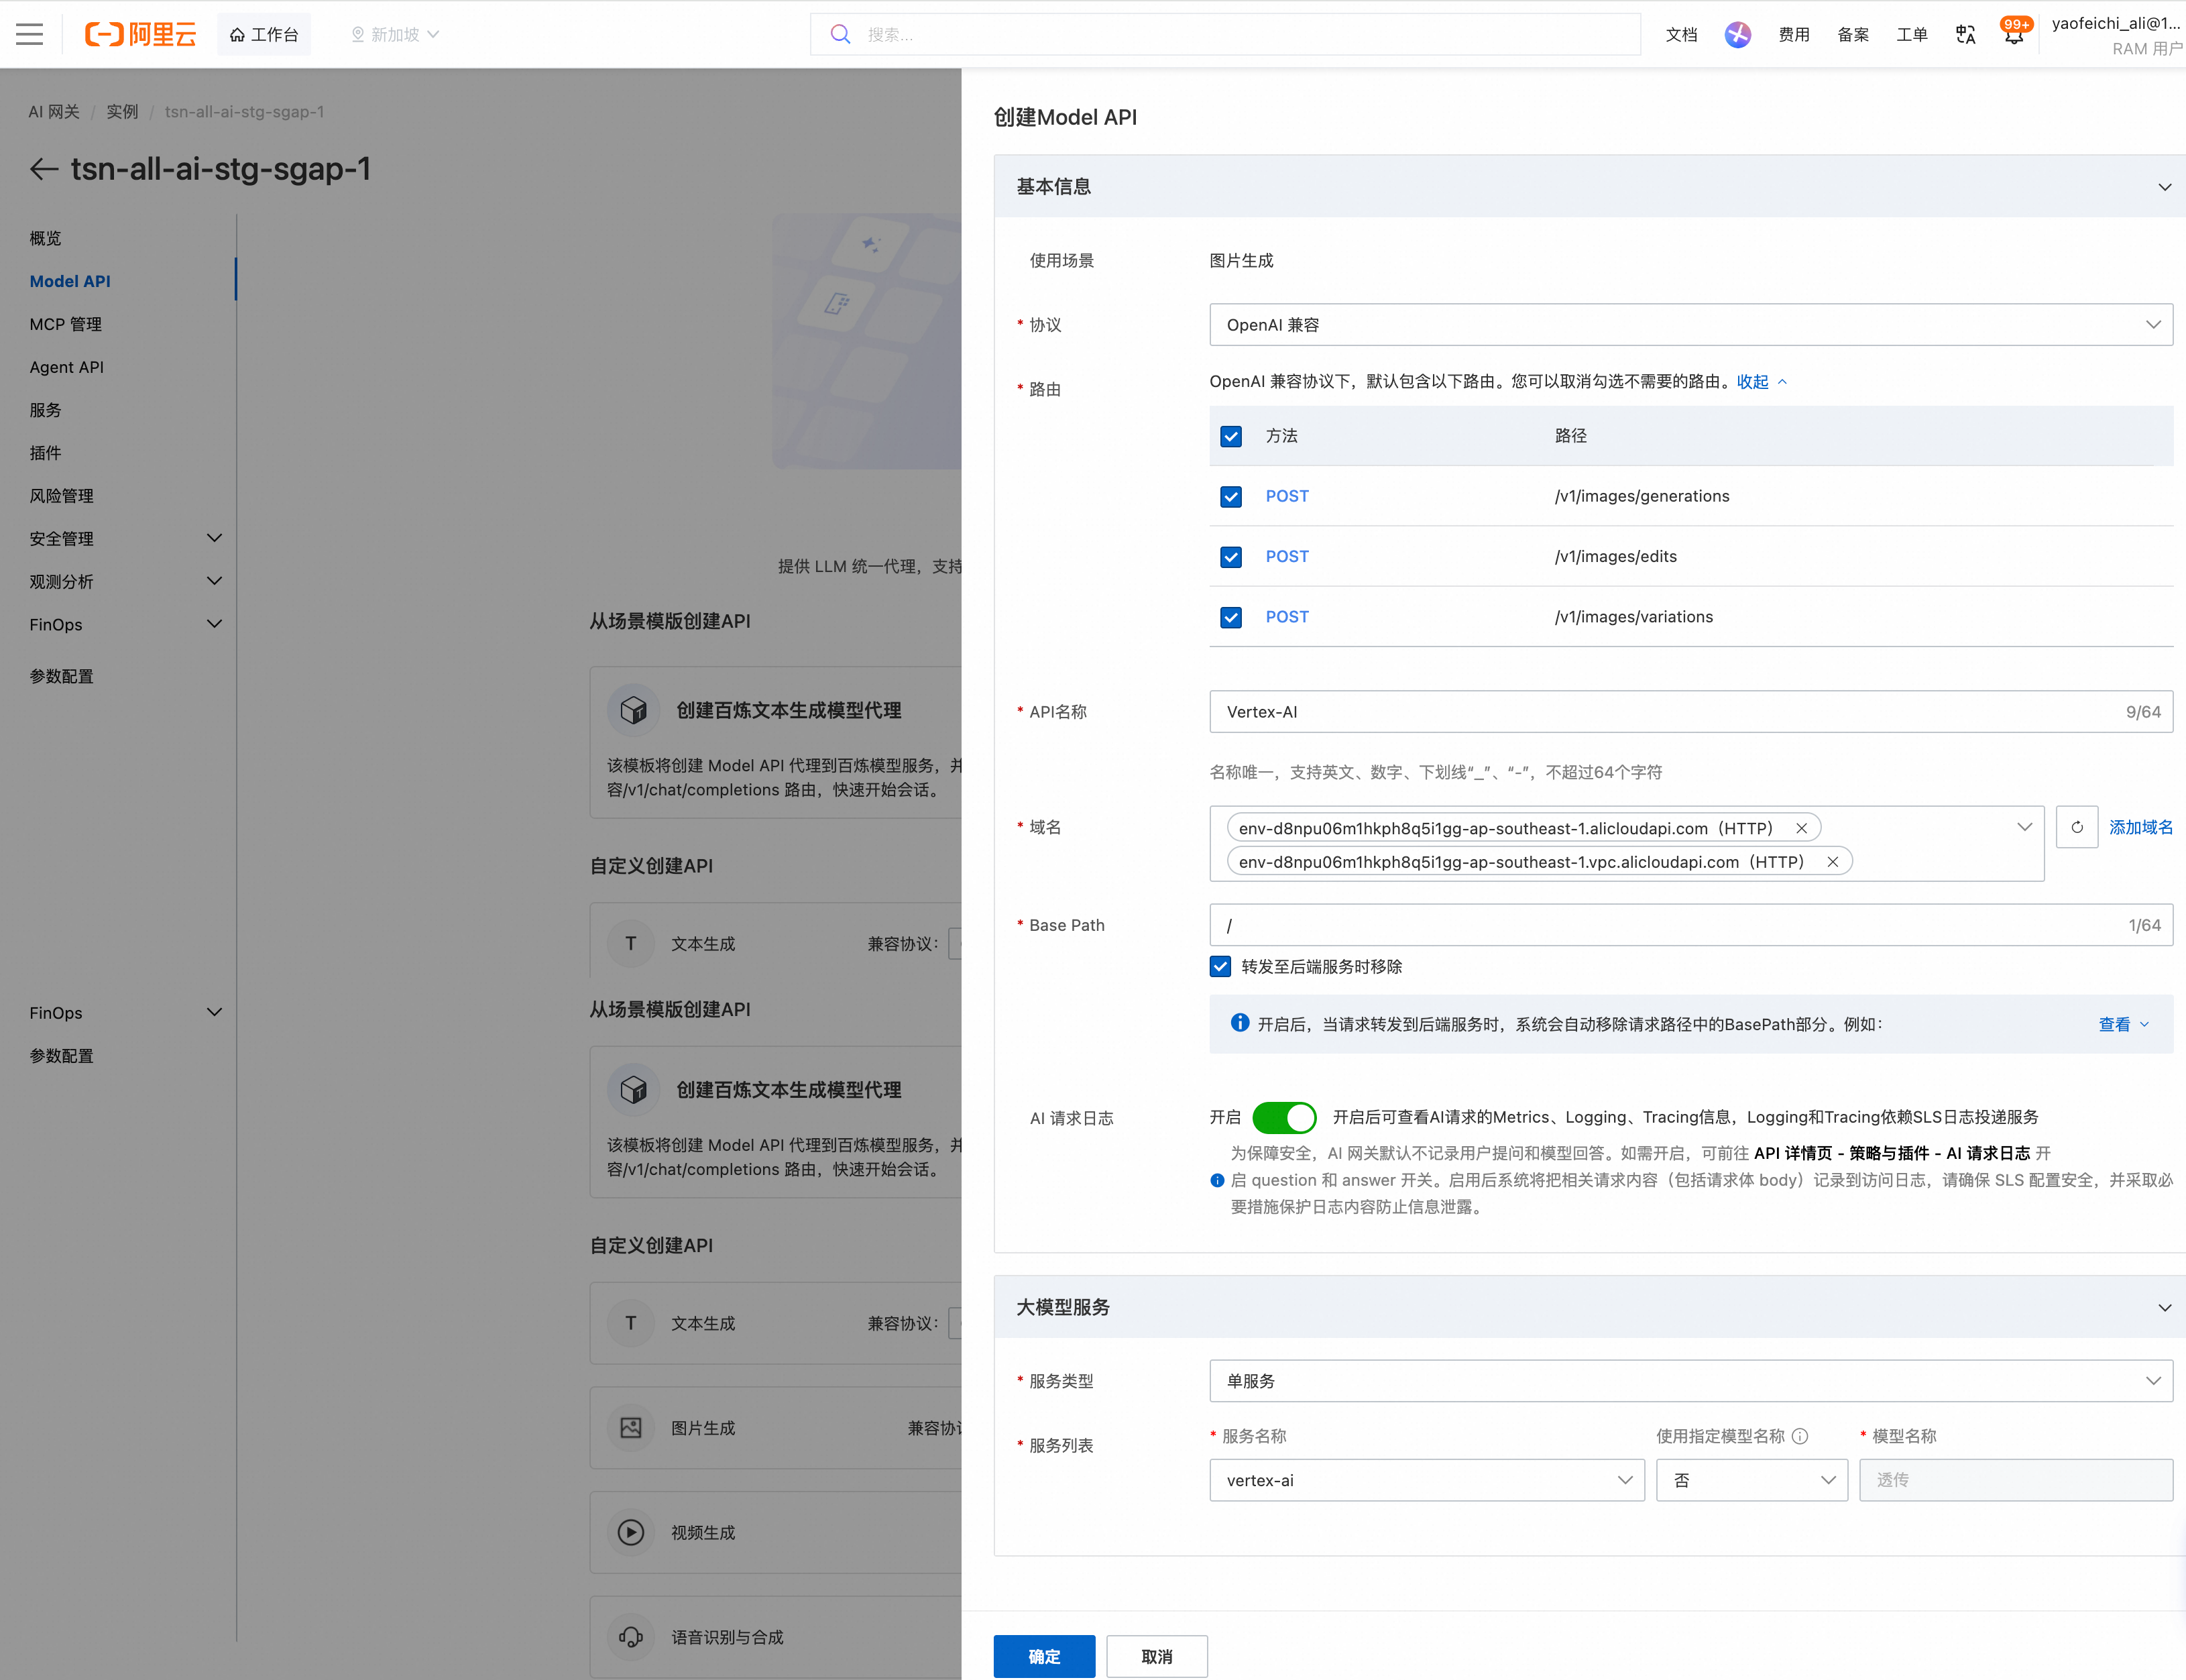Remove the first alicloudapi.com domain tag

(1801, 828)
